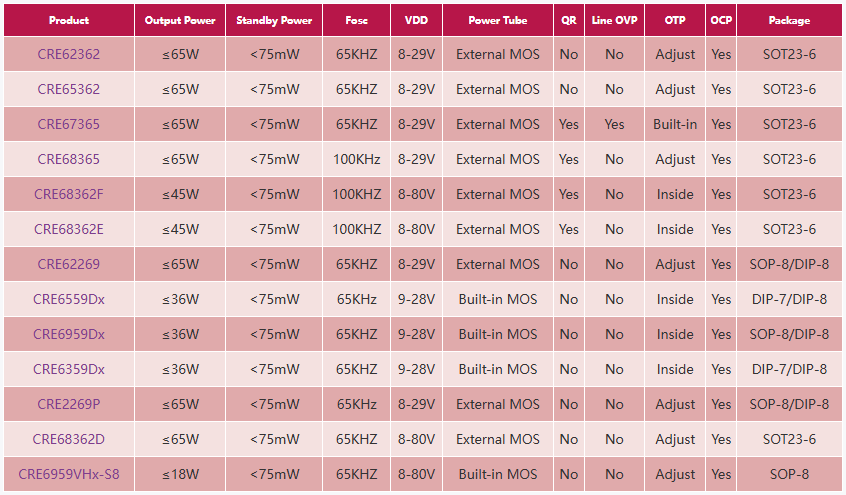Open the CRE68365 product page
Screen dimensions: 846x495
[69, 159]
